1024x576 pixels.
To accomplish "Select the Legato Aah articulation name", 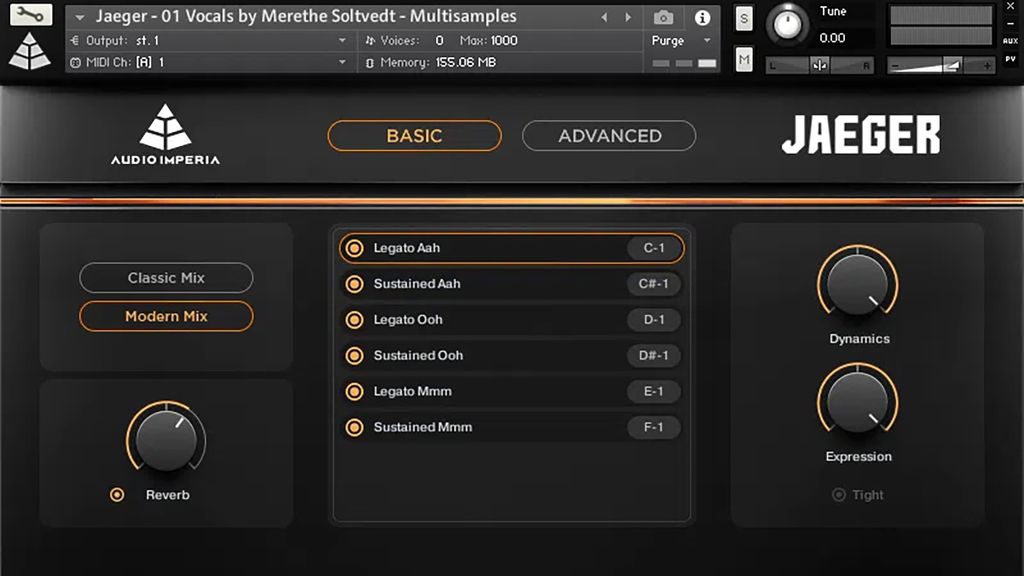I will 406,248.
